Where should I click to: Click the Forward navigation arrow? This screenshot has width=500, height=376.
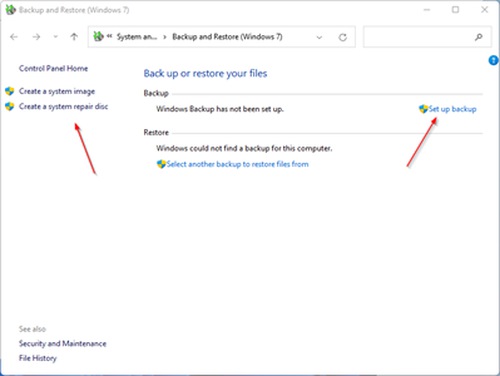click(x=36, y=37)
